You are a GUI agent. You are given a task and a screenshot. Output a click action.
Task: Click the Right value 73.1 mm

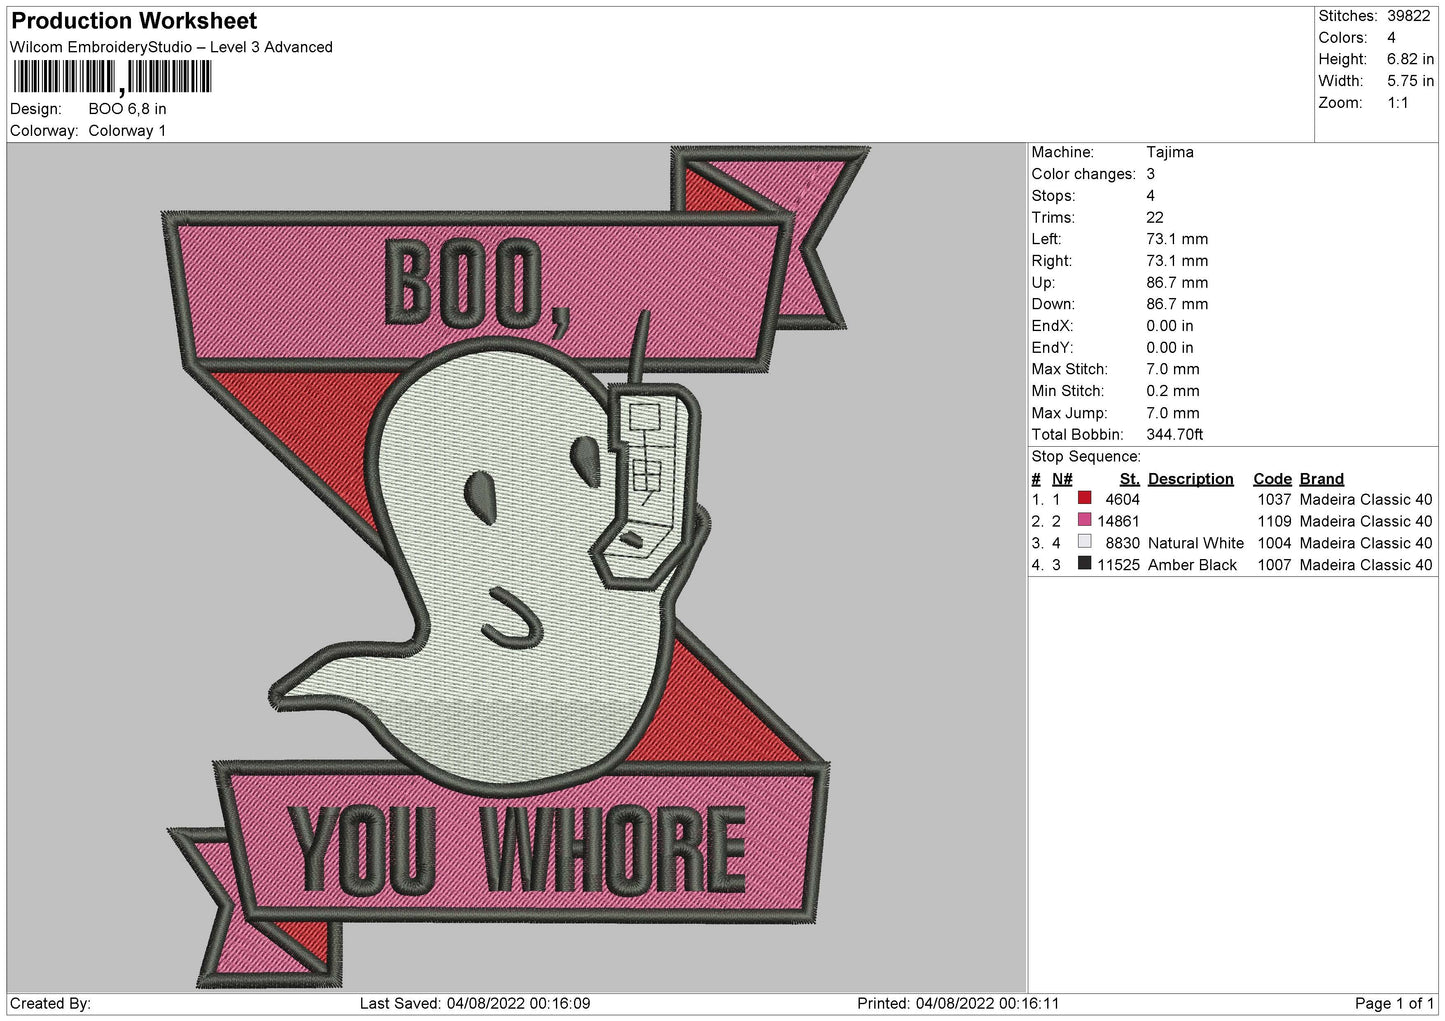coord(1177,261)
